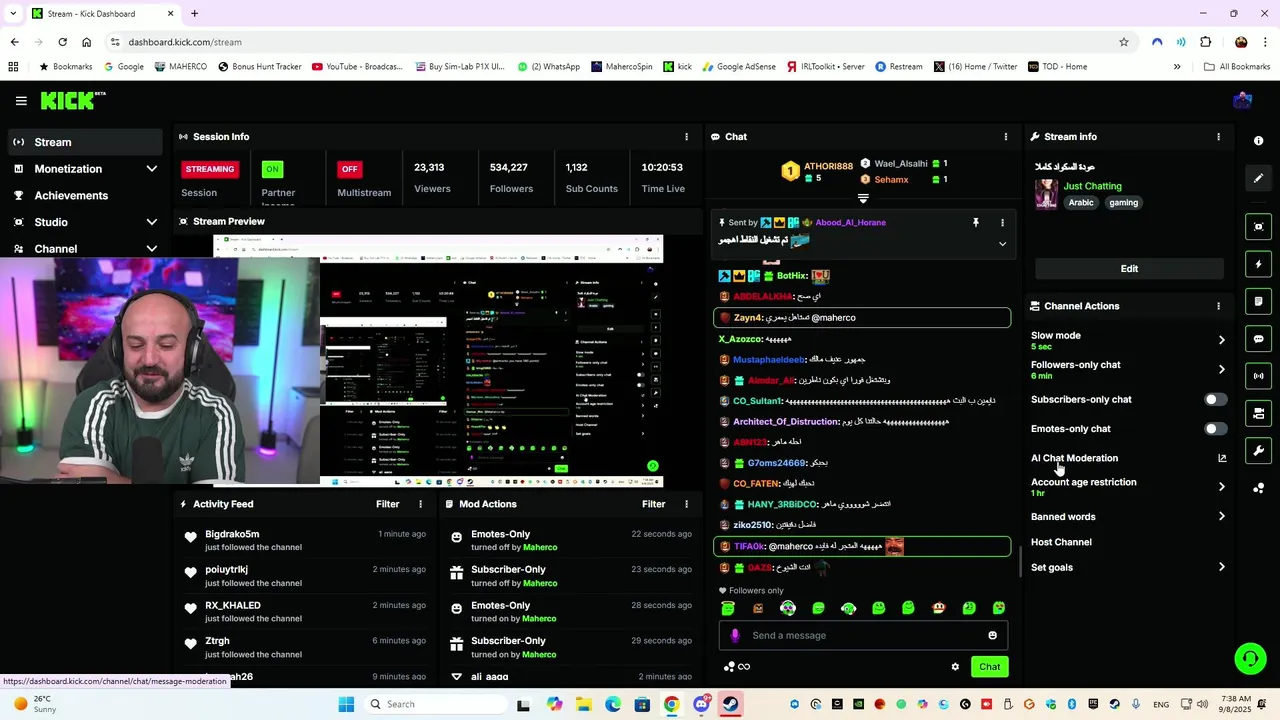
Task: Open the emoji picker in message box
Action: (x=992, y=635)
